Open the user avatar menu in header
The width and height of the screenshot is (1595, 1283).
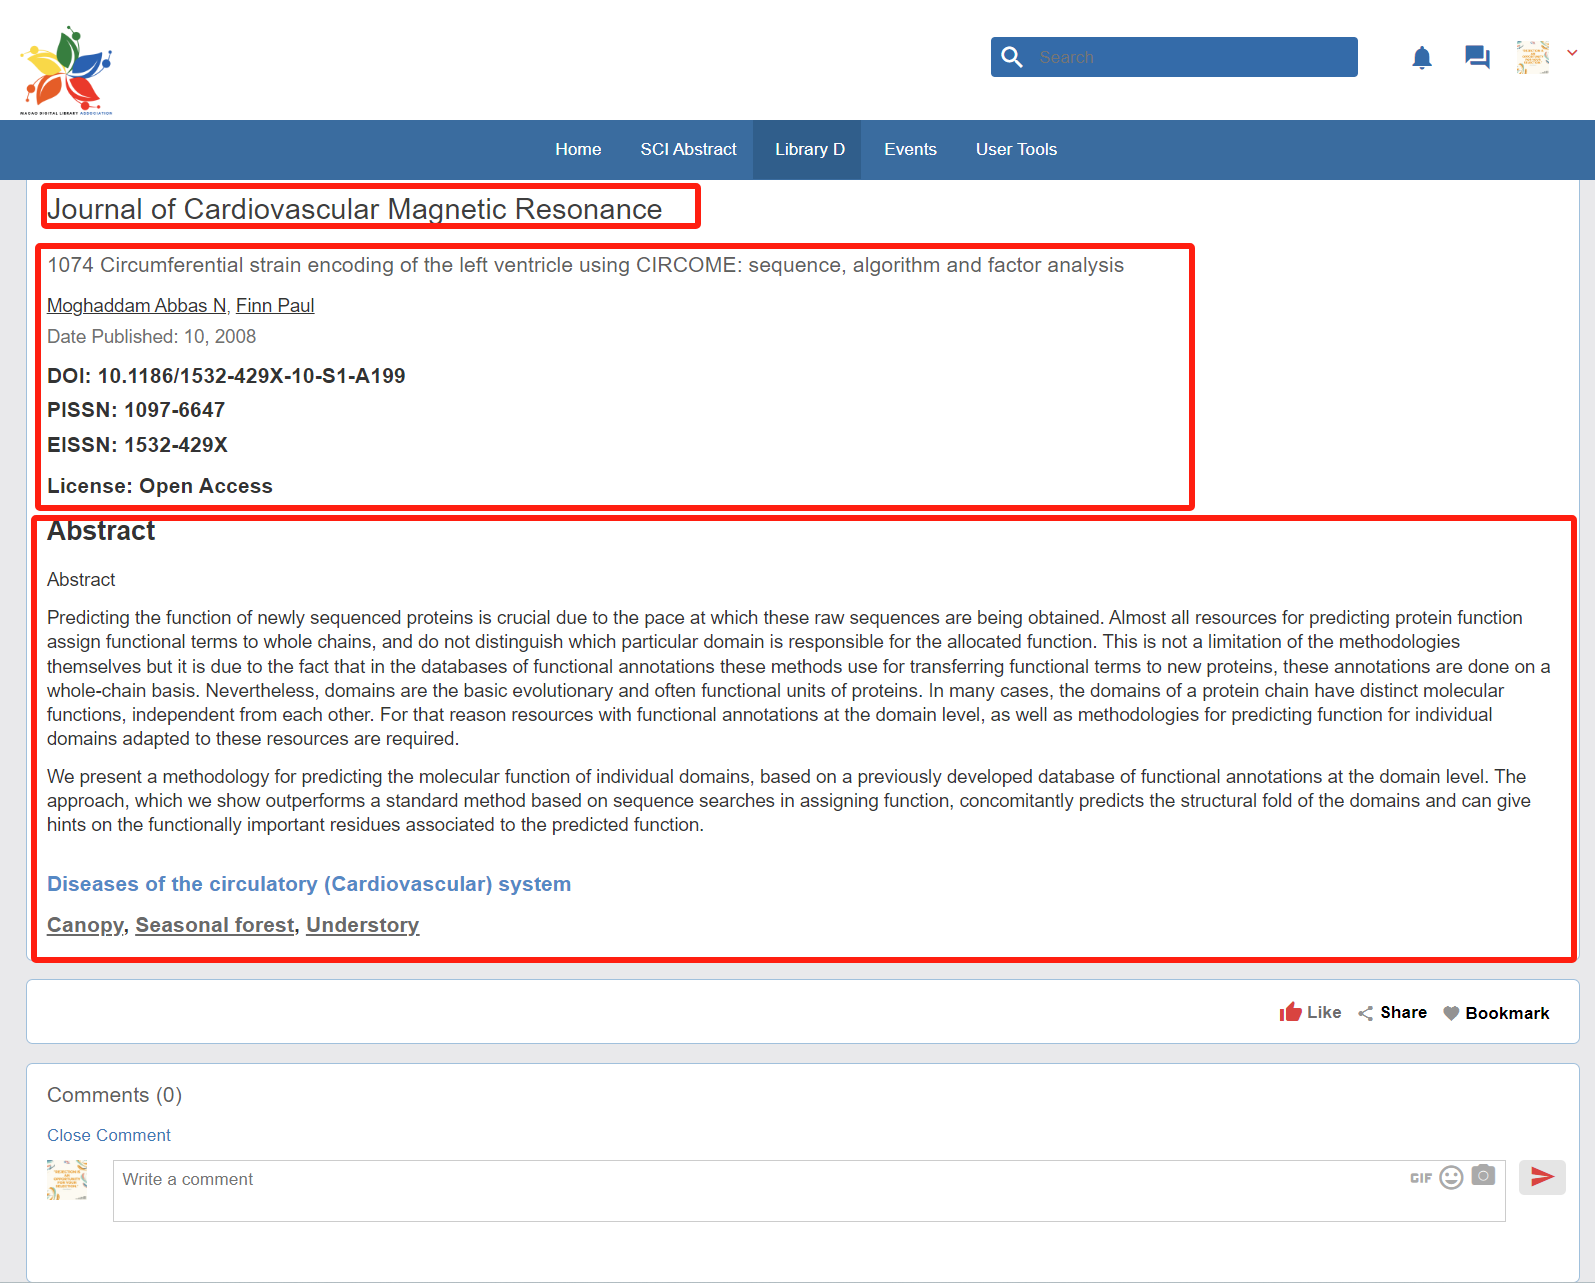point(1533,57)
